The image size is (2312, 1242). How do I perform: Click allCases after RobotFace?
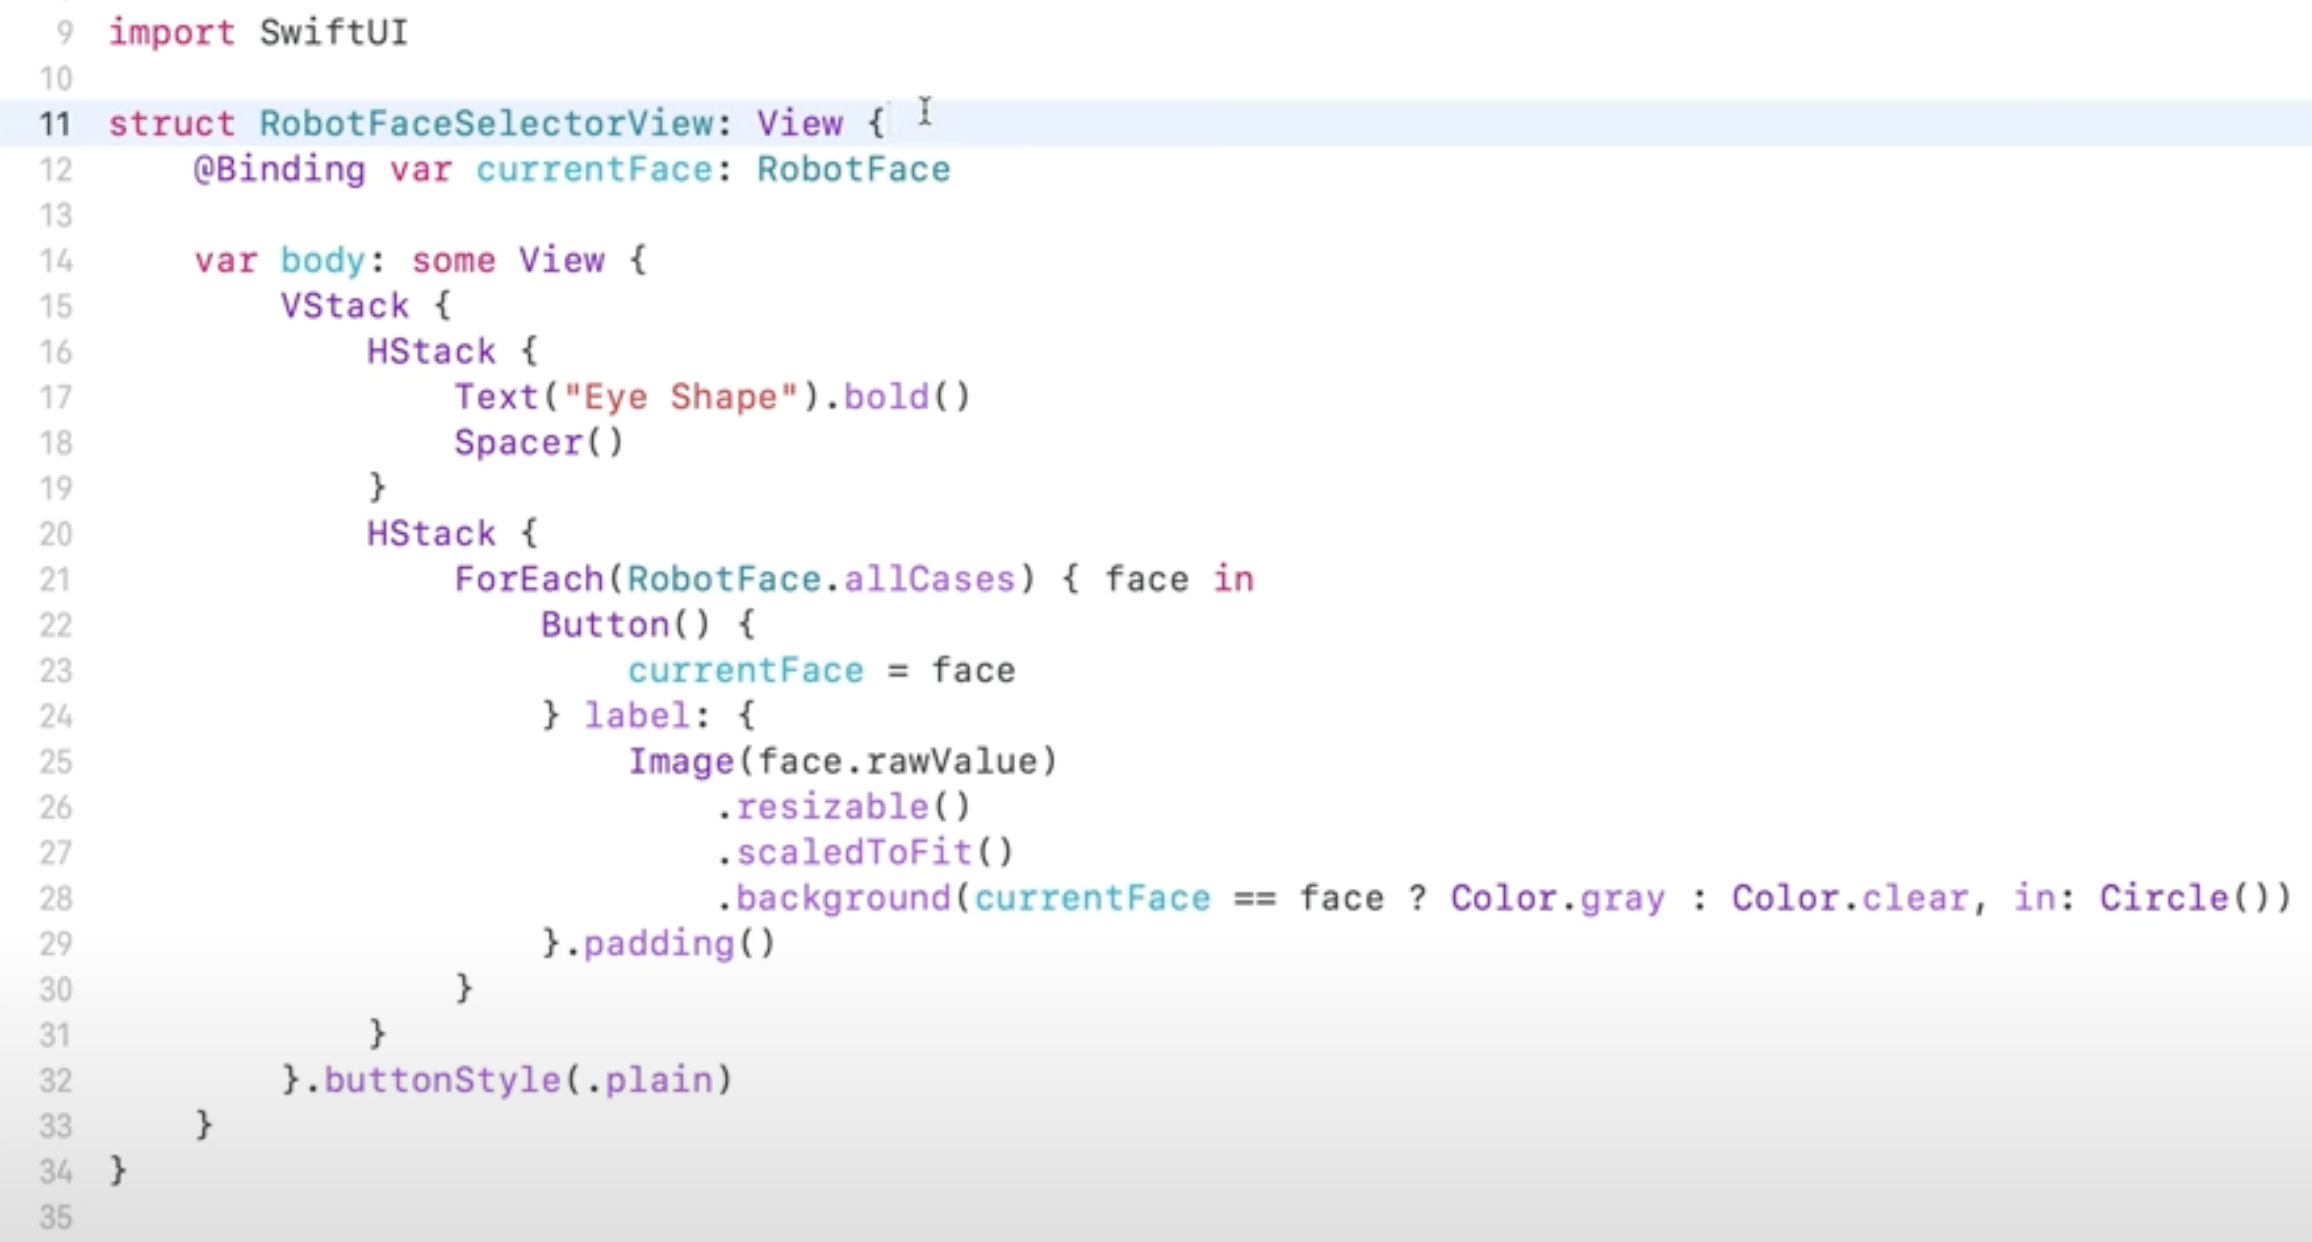point(929,580)
